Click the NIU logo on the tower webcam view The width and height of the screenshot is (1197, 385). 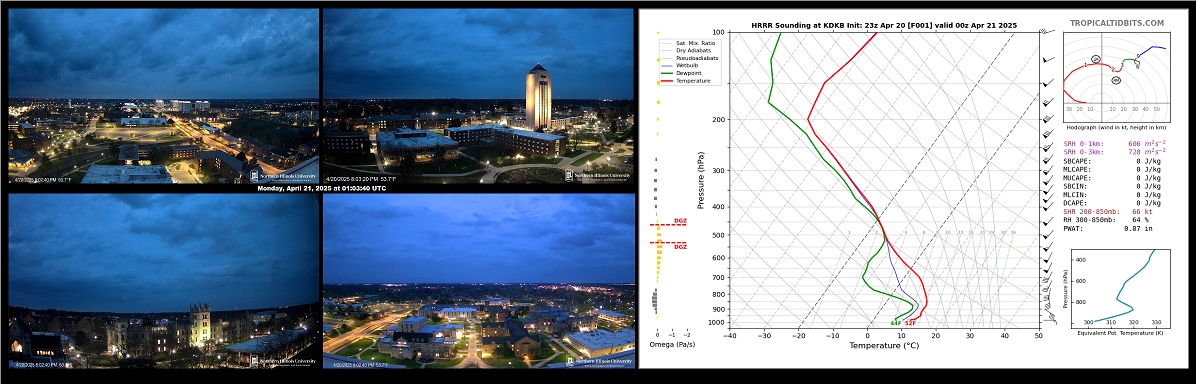pyautogui.click(x=599, y=176)
